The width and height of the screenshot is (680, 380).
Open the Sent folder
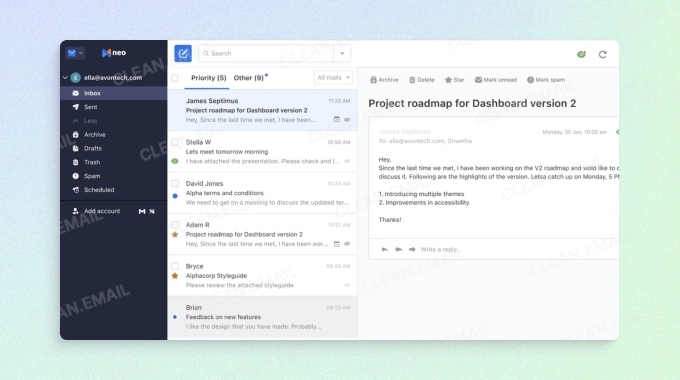(x=114, y=107)
